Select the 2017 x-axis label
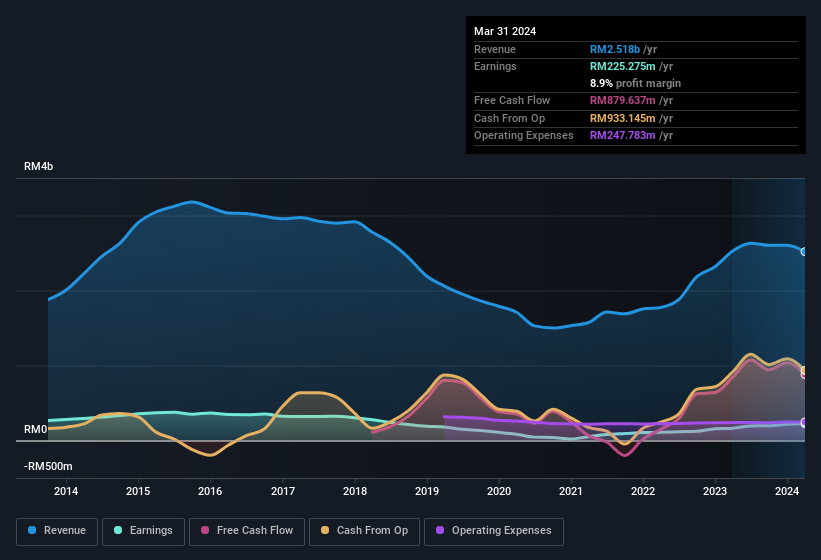This screenshot has width=821, height=560. [283, 491]
